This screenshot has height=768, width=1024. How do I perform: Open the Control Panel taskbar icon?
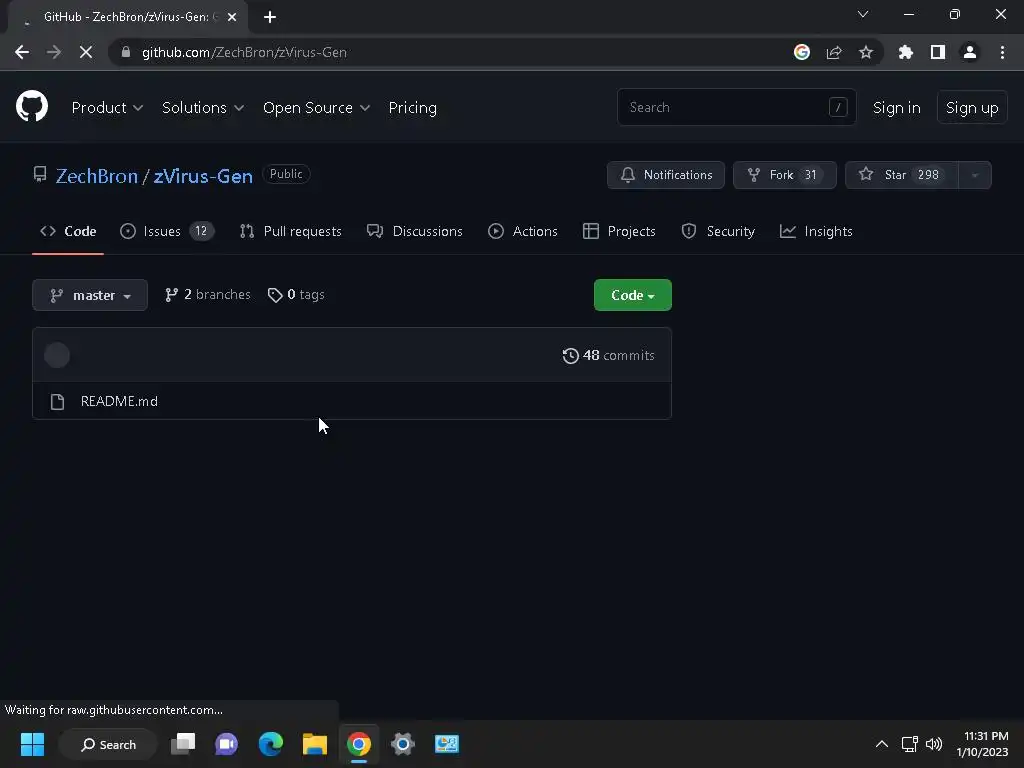[447, 744]
